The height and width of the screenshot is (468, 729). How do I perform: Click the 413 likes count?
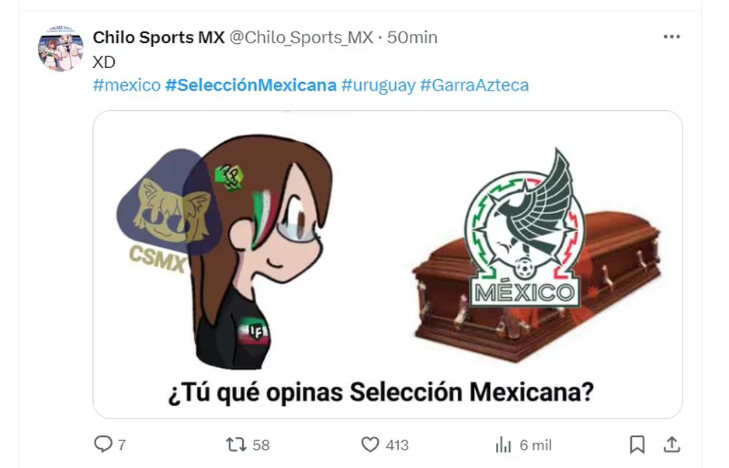397,445
